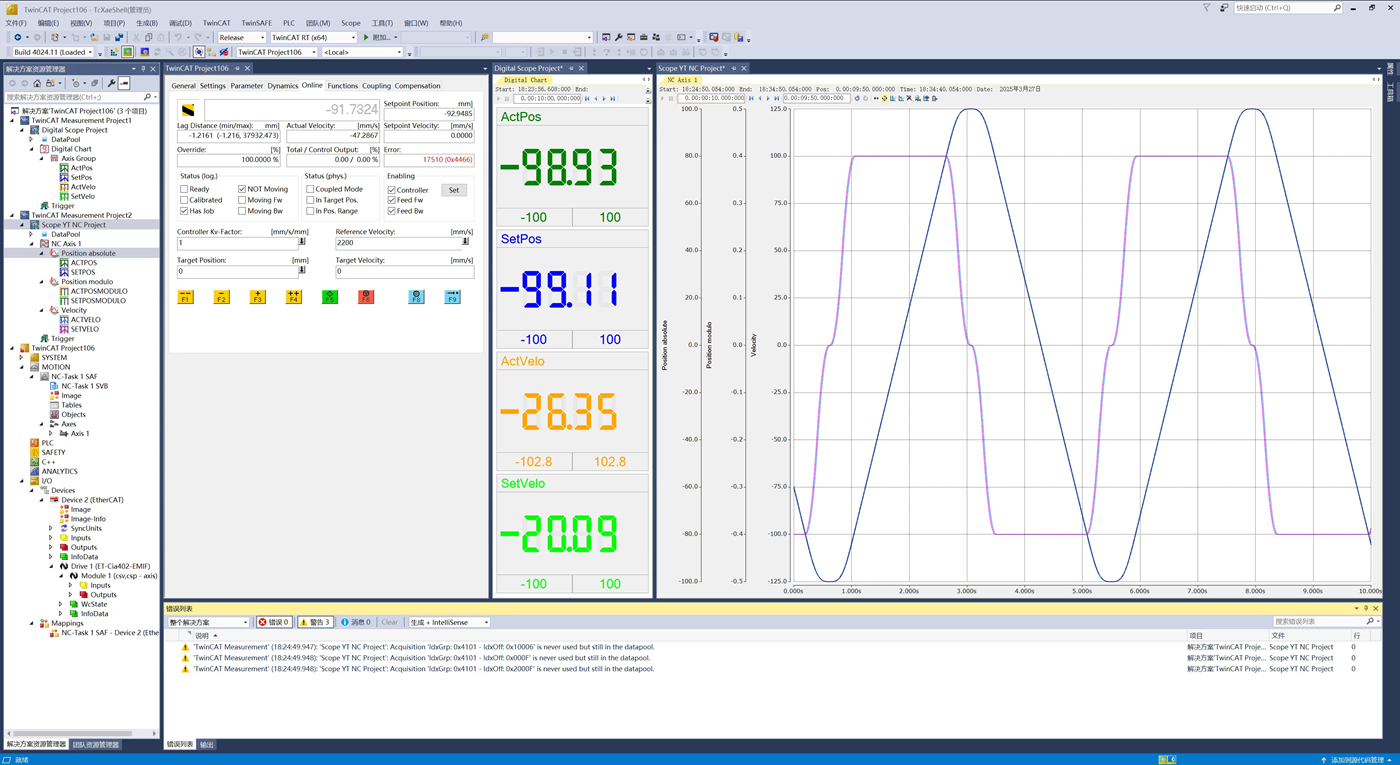Switch to the Parameter tab
1400x765 pixels.
[246, 86]
